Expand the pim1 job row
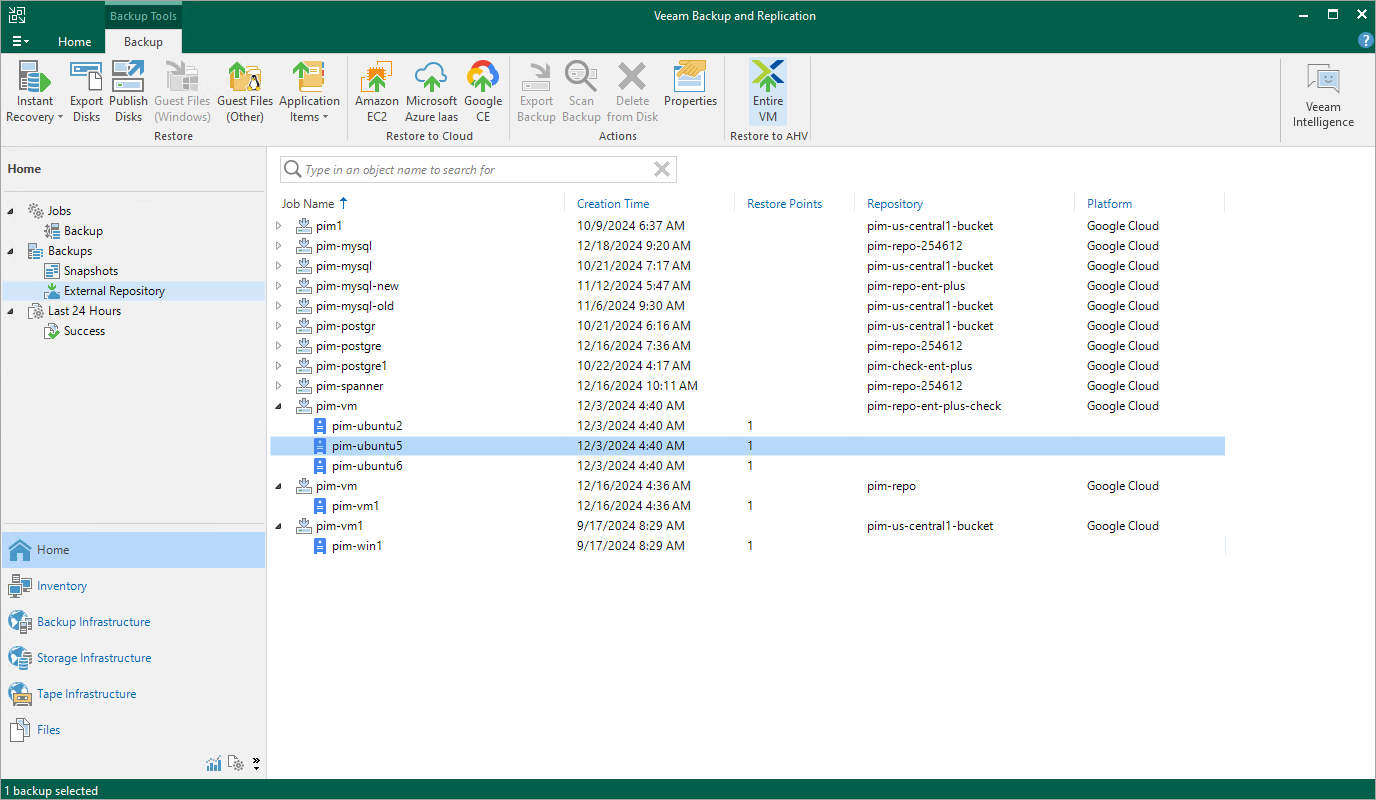 (279, 226)
